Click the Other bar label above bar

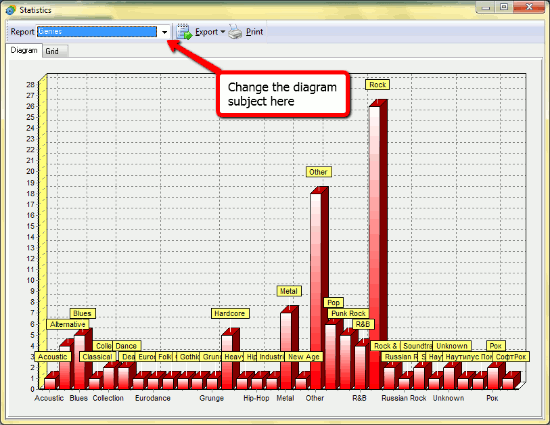(x=318, y=172)
